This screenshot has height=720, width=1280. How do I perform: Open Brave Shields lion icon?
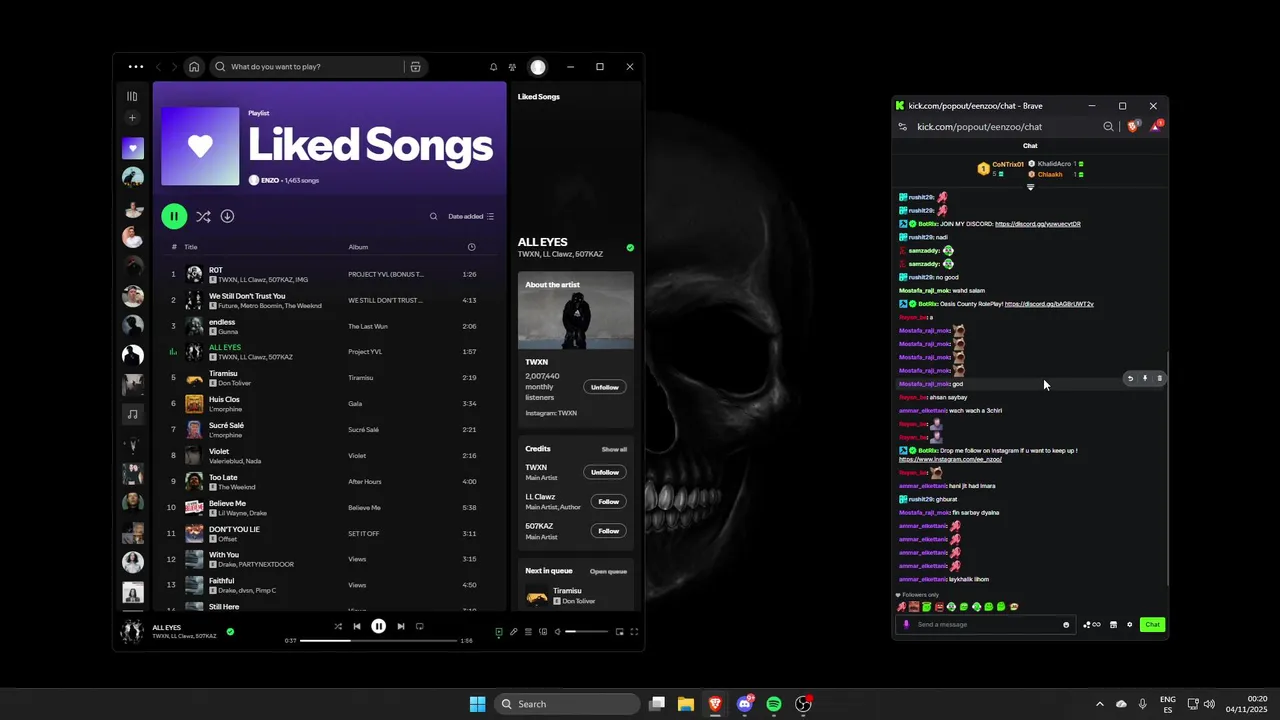[x=1133, y=126]
